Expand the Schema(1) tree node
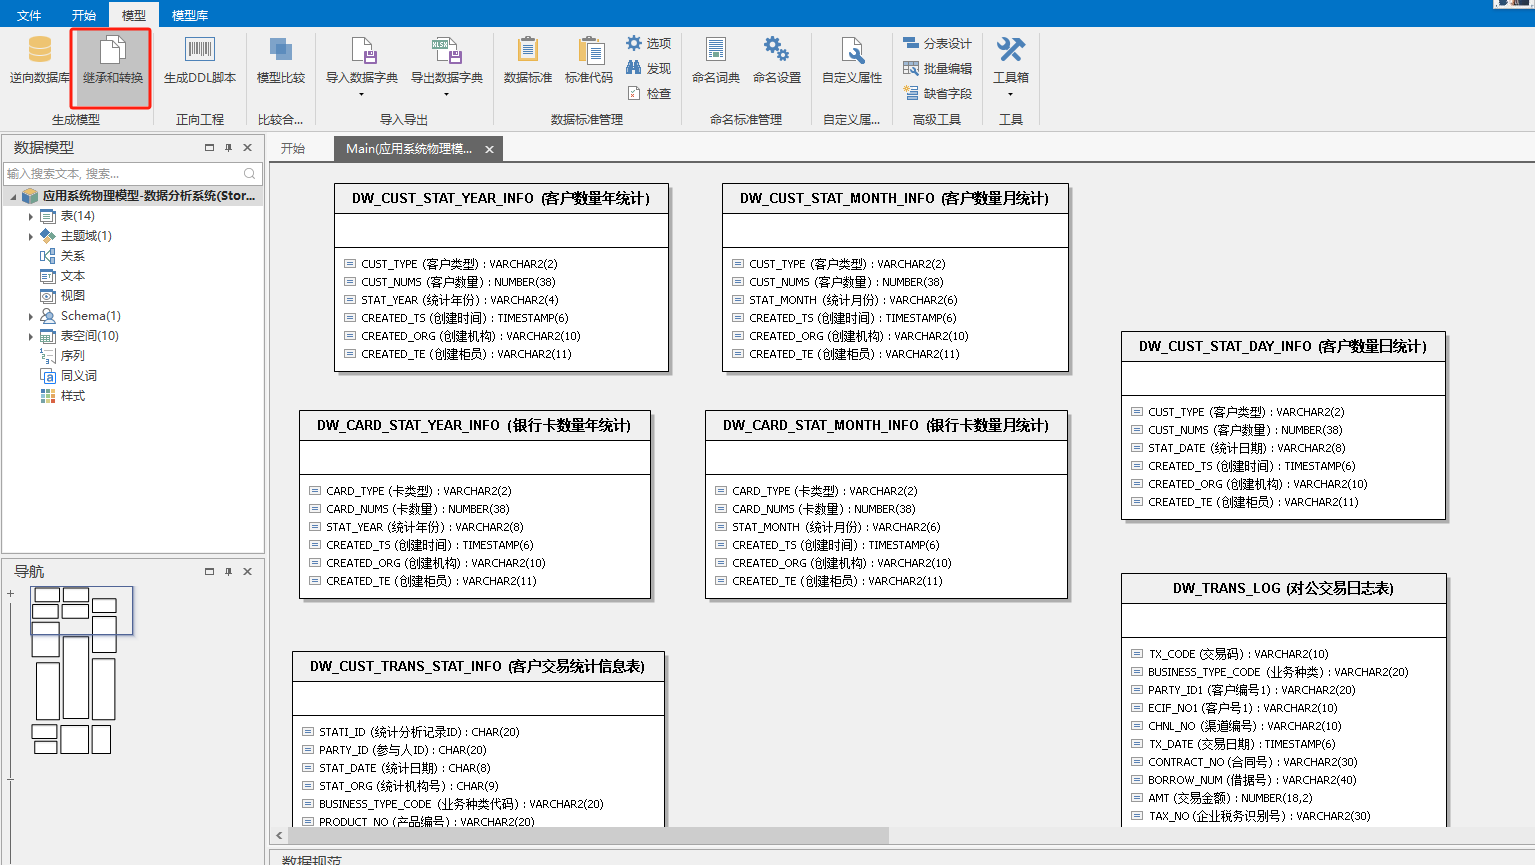This screenshot has width=1535, height=865. [x=31, y=316]
